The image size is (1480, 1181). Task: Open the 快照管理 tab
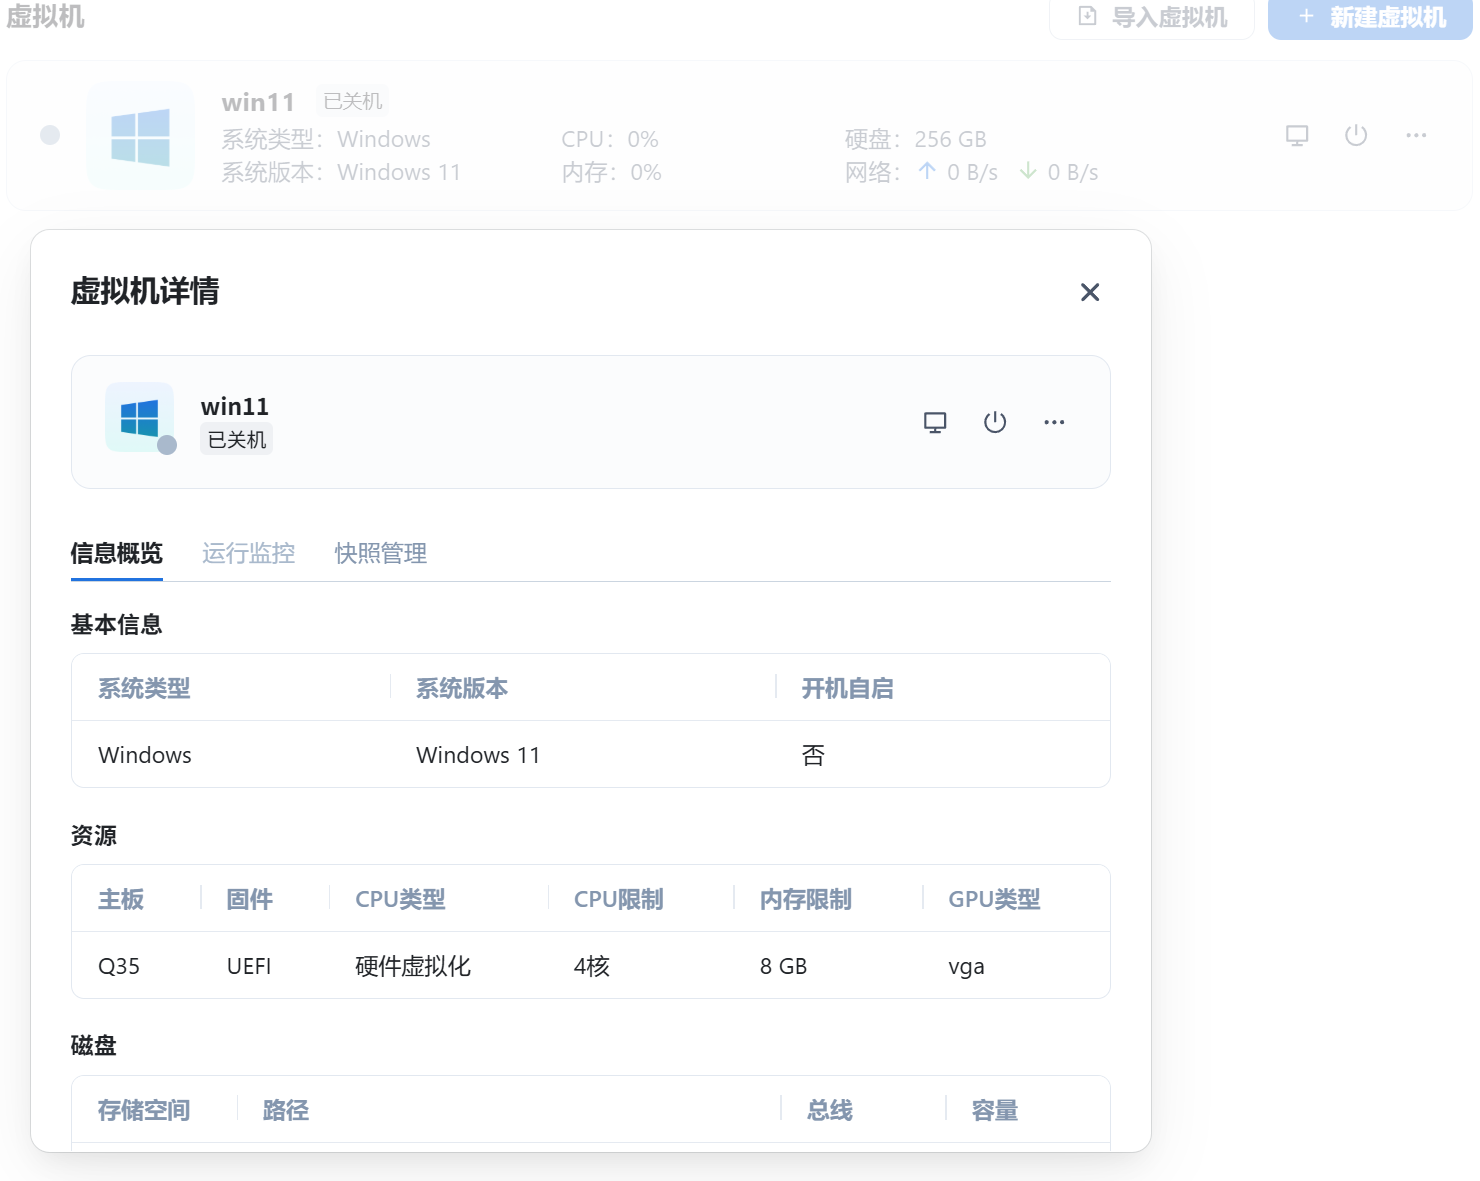[x=381, y=553]
